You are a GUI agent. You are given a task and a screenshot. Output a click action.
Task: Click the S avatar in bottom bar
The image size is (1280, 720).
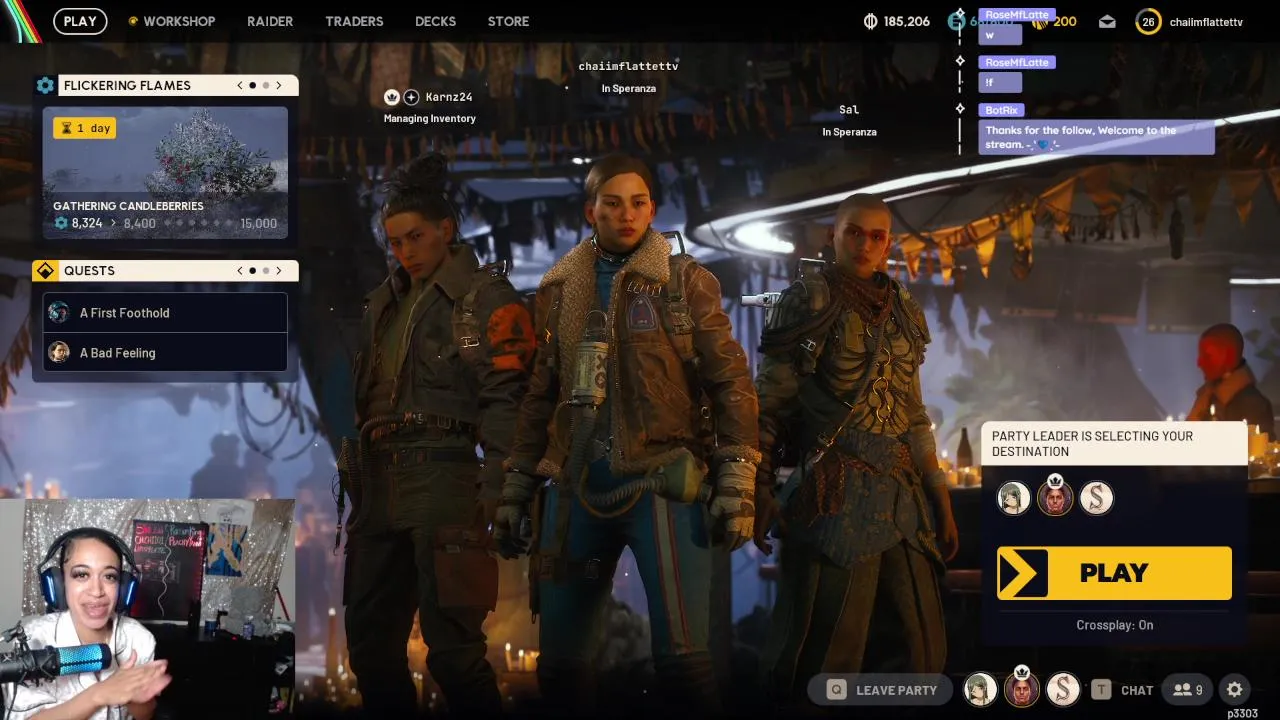point(1063,689)
